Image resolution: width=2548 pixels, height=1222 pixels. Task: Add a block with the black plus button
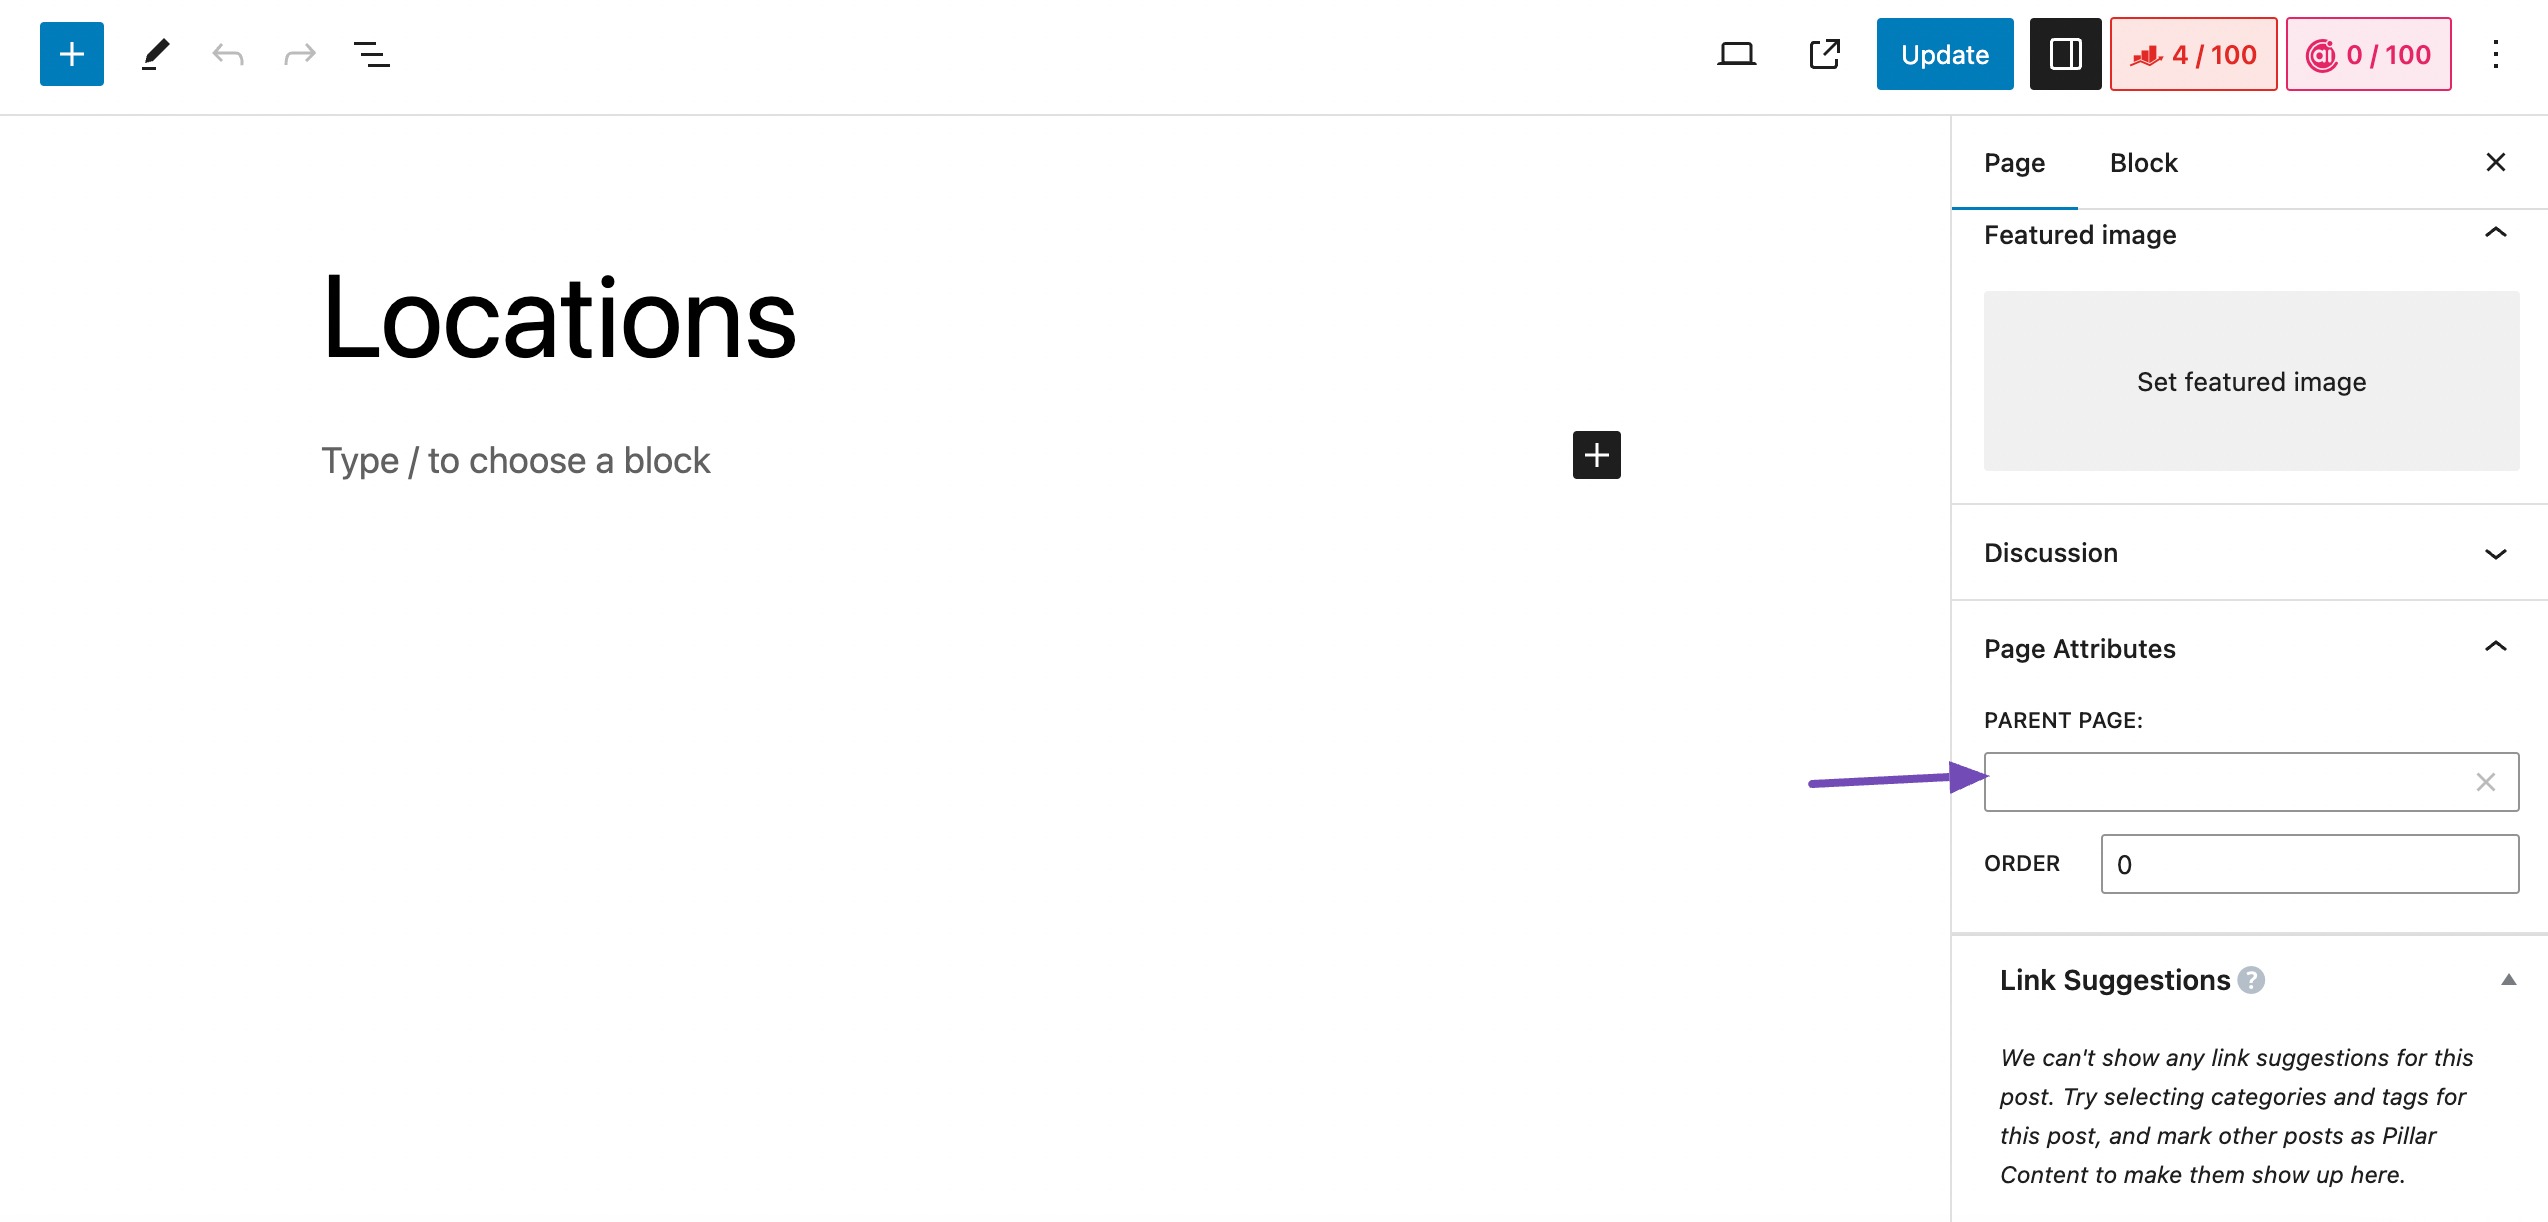[x=1596, y=455]
